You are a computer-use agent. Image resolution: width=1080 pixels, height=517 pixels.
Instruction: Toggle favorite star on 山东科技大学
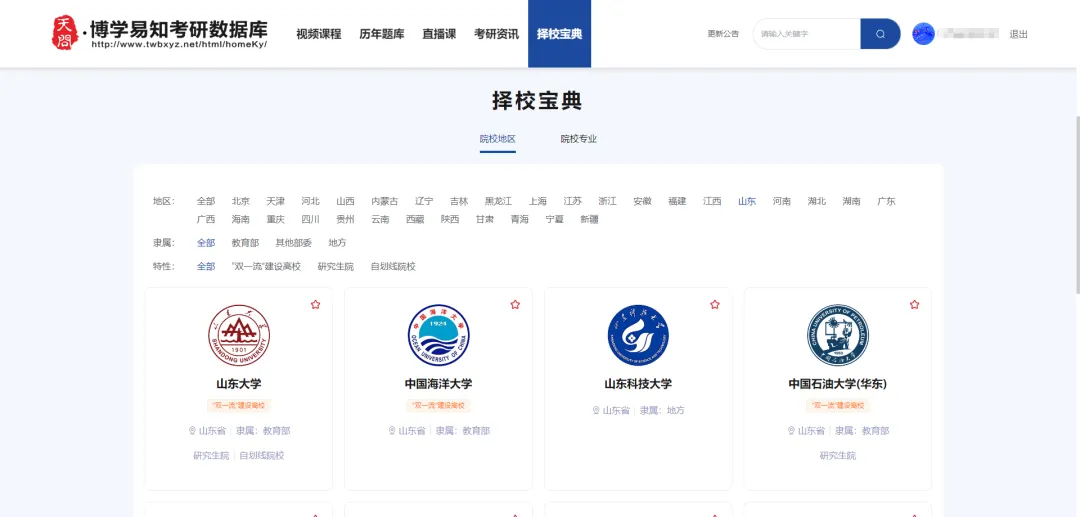point(715,304)
